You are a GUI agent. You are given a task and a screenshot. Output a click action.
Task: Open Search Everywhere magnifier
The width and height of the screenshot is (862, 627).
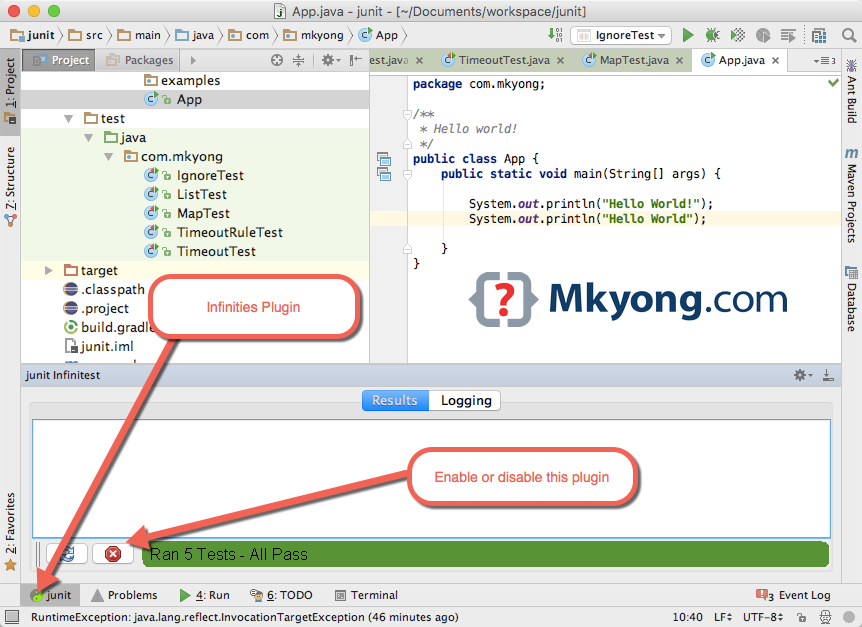(849, 35)
